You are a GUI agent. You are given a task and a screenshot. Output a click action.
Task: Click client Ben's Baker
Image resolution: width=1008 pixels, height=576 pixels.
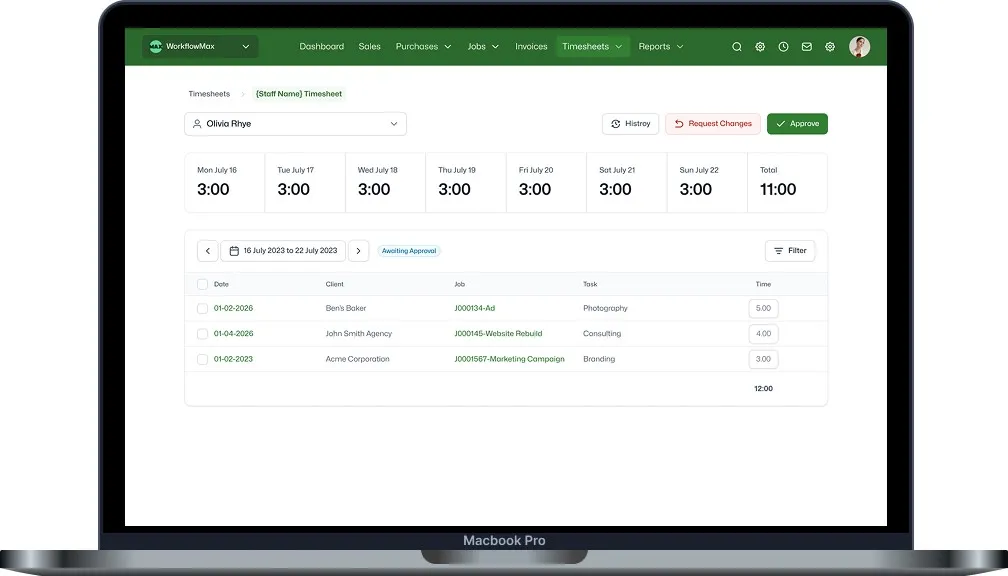click(346, 309)
